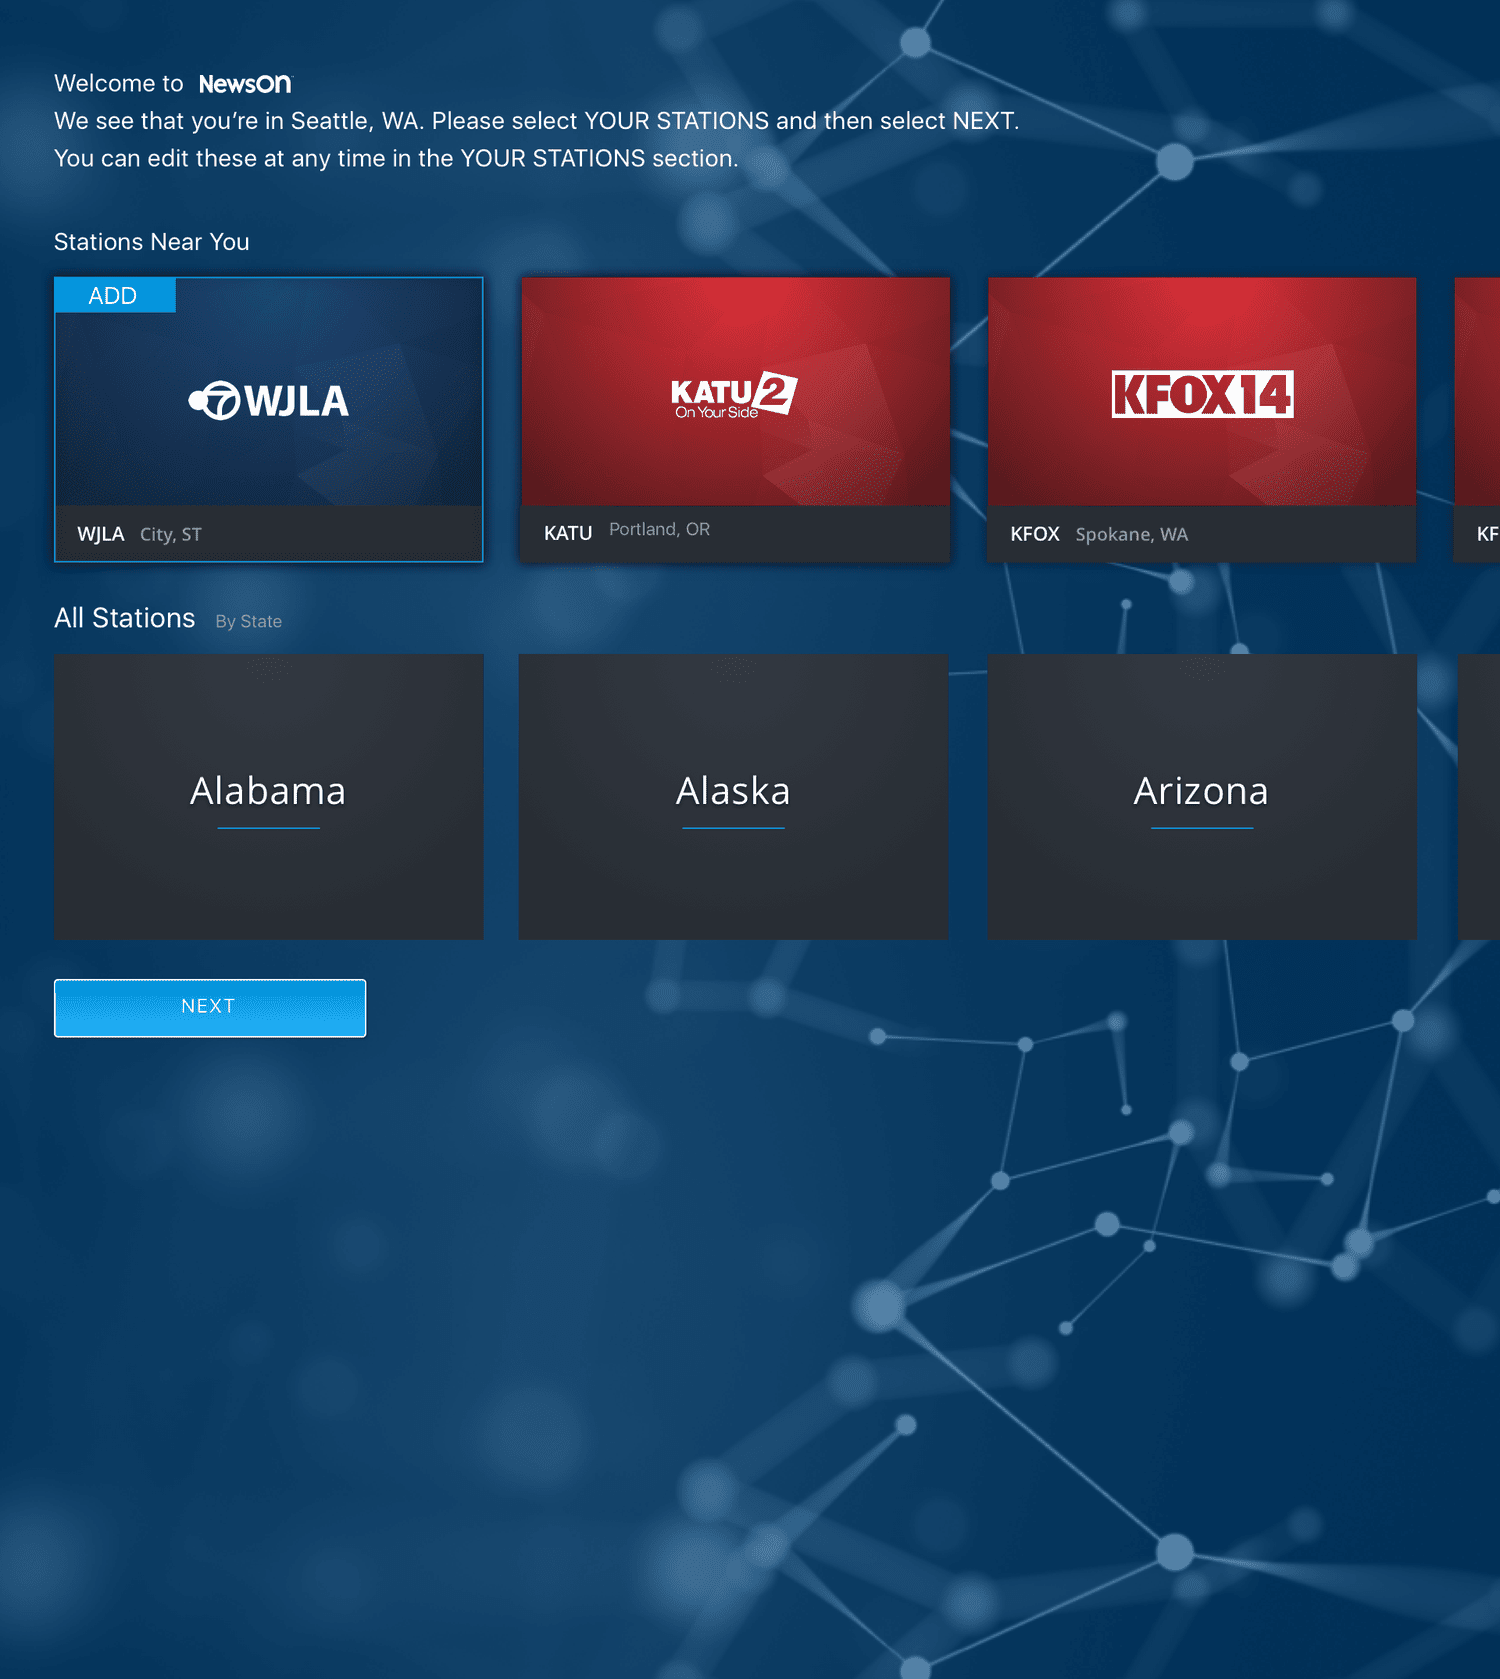Click the 'WJLA City, ST' caption

[x=139, y=534]
